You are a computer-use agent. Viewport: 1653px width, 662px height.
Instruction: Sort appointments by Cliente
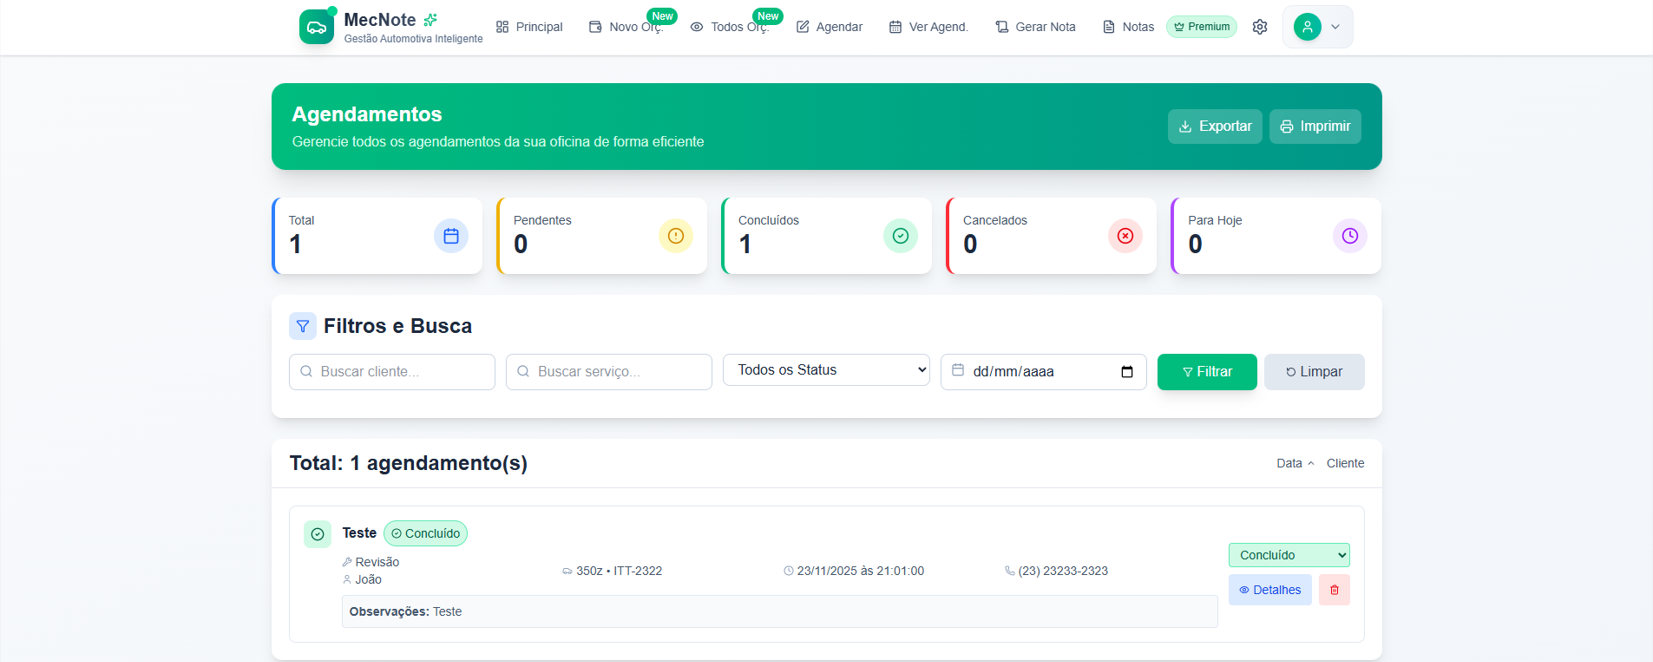coord(1345,463)
